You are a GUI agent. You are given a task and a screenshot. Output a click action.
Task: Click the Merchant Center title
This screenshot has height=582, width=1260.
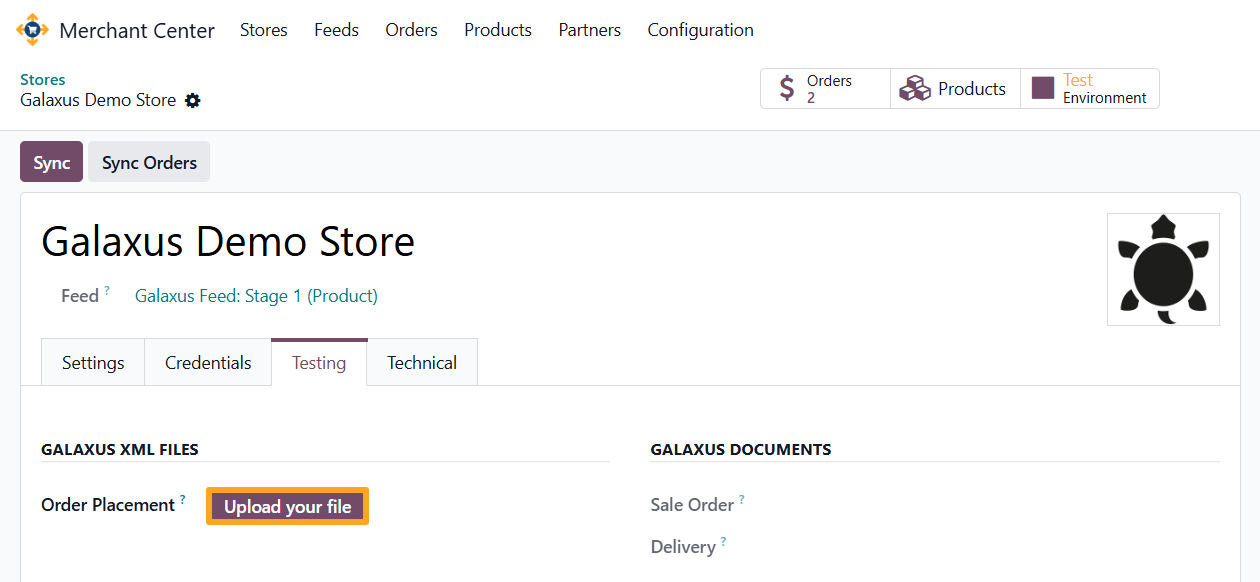(137, 31)
